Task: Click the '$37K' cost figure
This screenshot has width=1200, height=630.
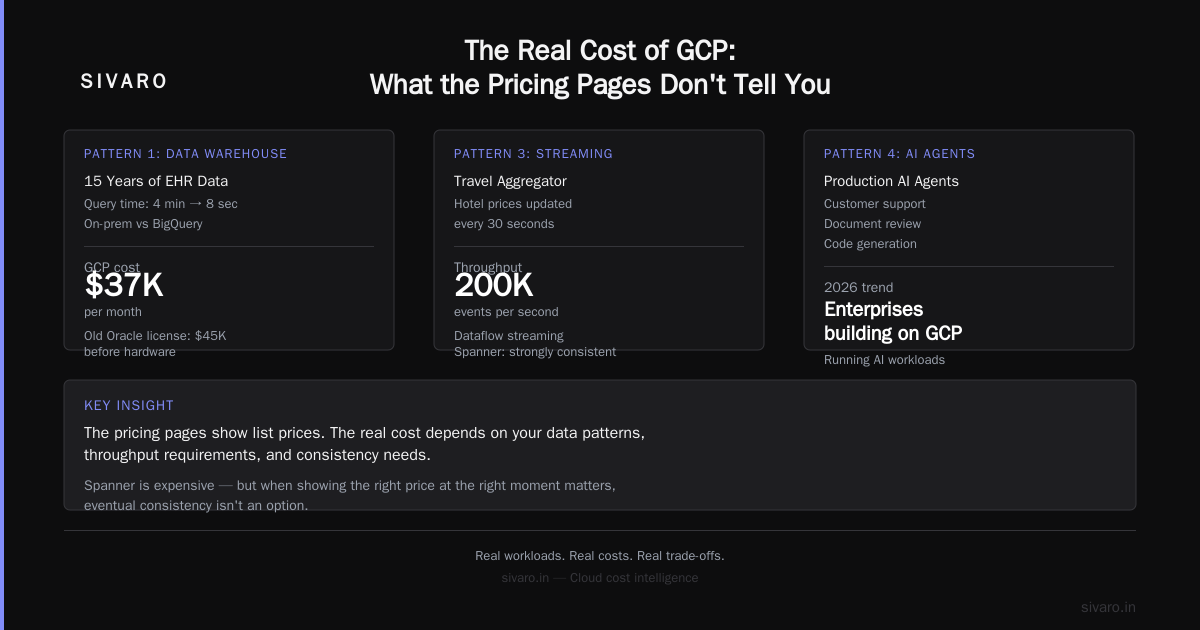Action: [124, 286]
